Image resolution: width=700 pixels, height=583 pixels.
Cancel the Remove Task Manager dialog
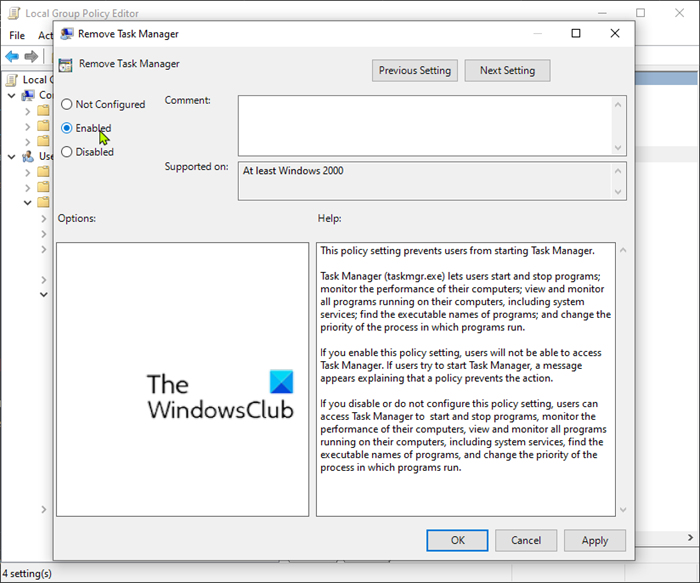[x=526, y=541]
